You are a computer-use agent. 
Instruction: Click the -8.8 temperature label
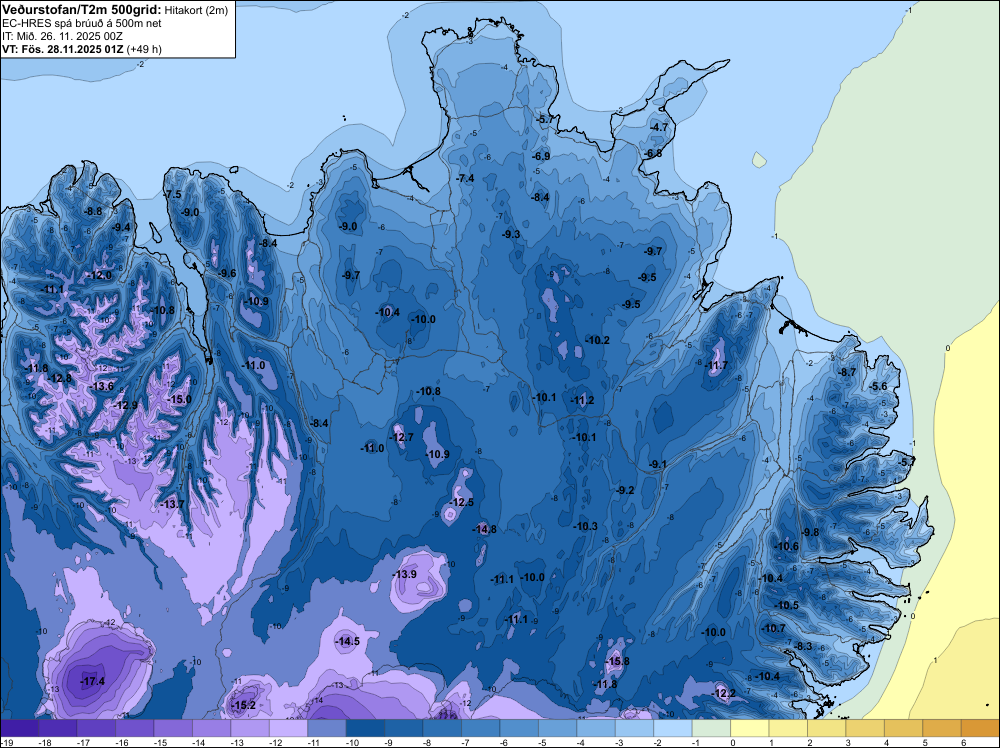click(94, 212)
